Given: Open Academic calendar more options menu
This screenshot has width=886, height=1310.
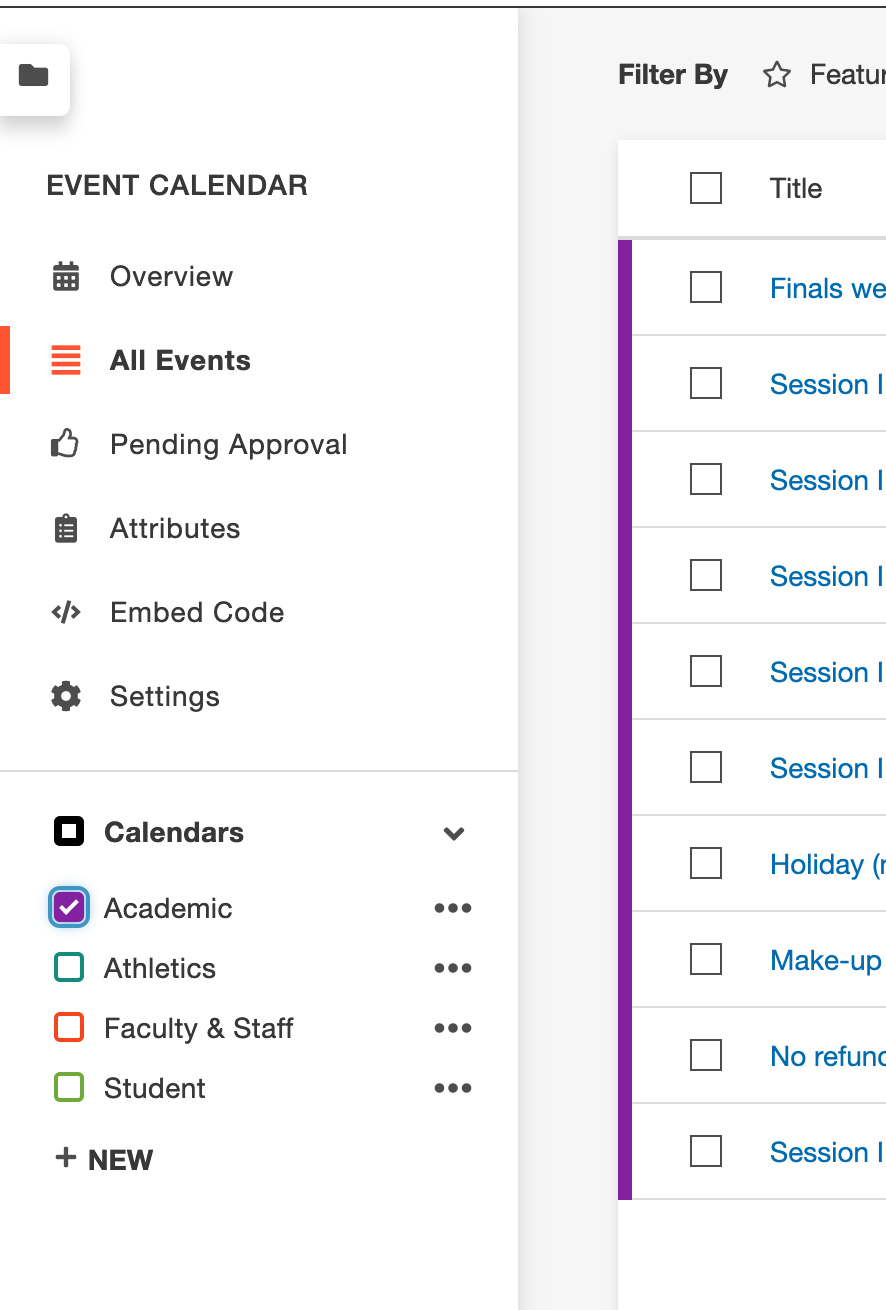Looking at the screenshot, I should coord(453,908).
